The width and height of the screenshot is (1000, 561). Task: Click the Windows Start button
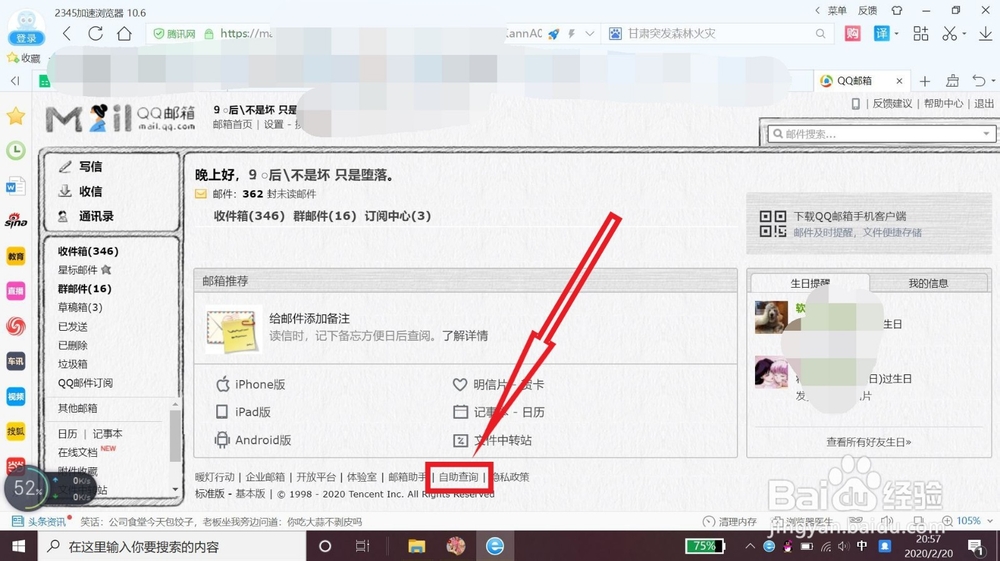pyautogui.click(x=18, y=546)
